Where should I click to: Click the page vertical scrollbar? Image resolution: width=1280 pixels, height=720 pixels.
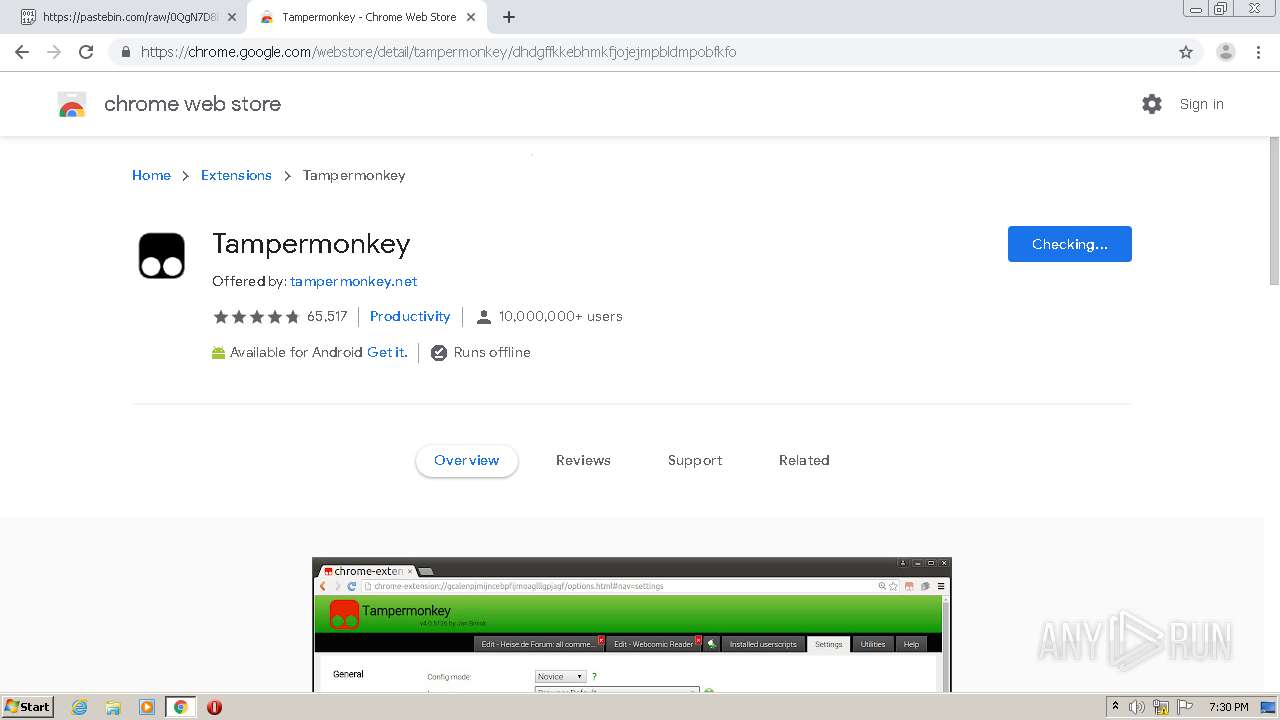1274,210
